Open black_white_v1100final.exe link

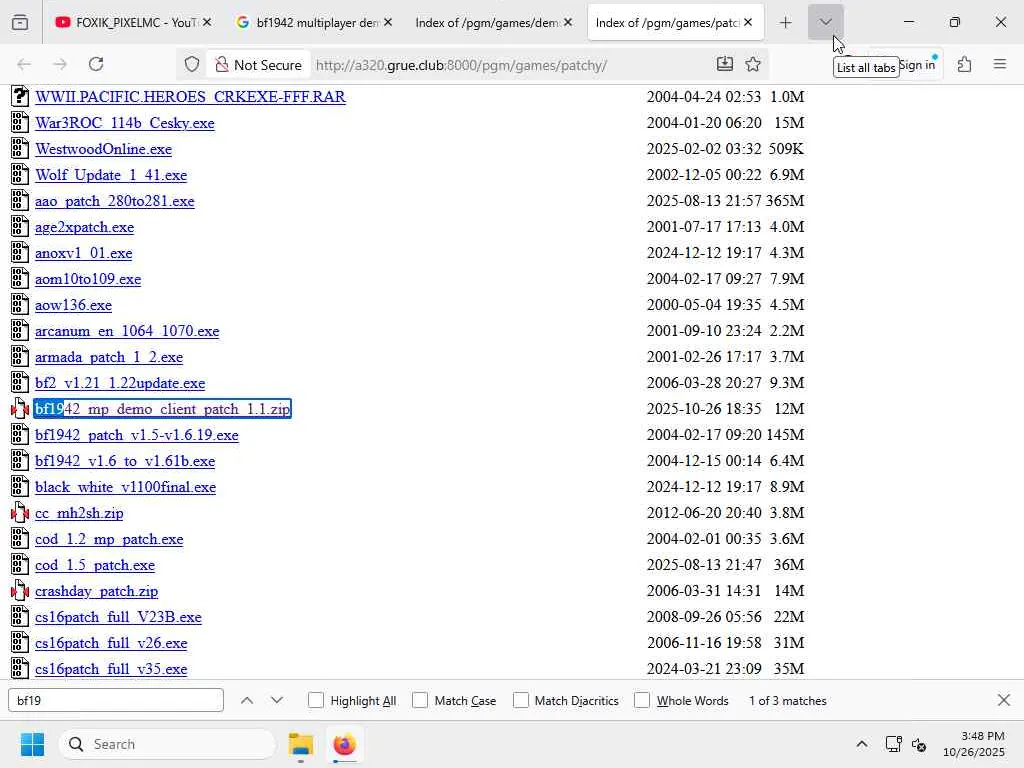125,487
